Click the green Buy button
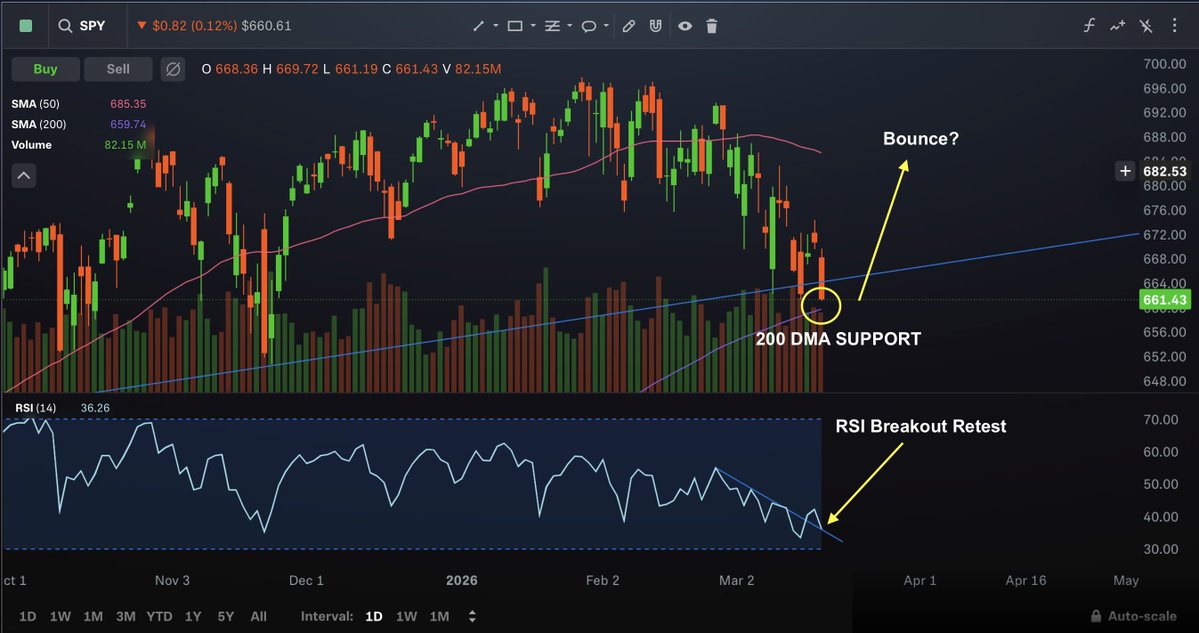1199x633 pixels. pyautogui.click(x=45, y=69)
